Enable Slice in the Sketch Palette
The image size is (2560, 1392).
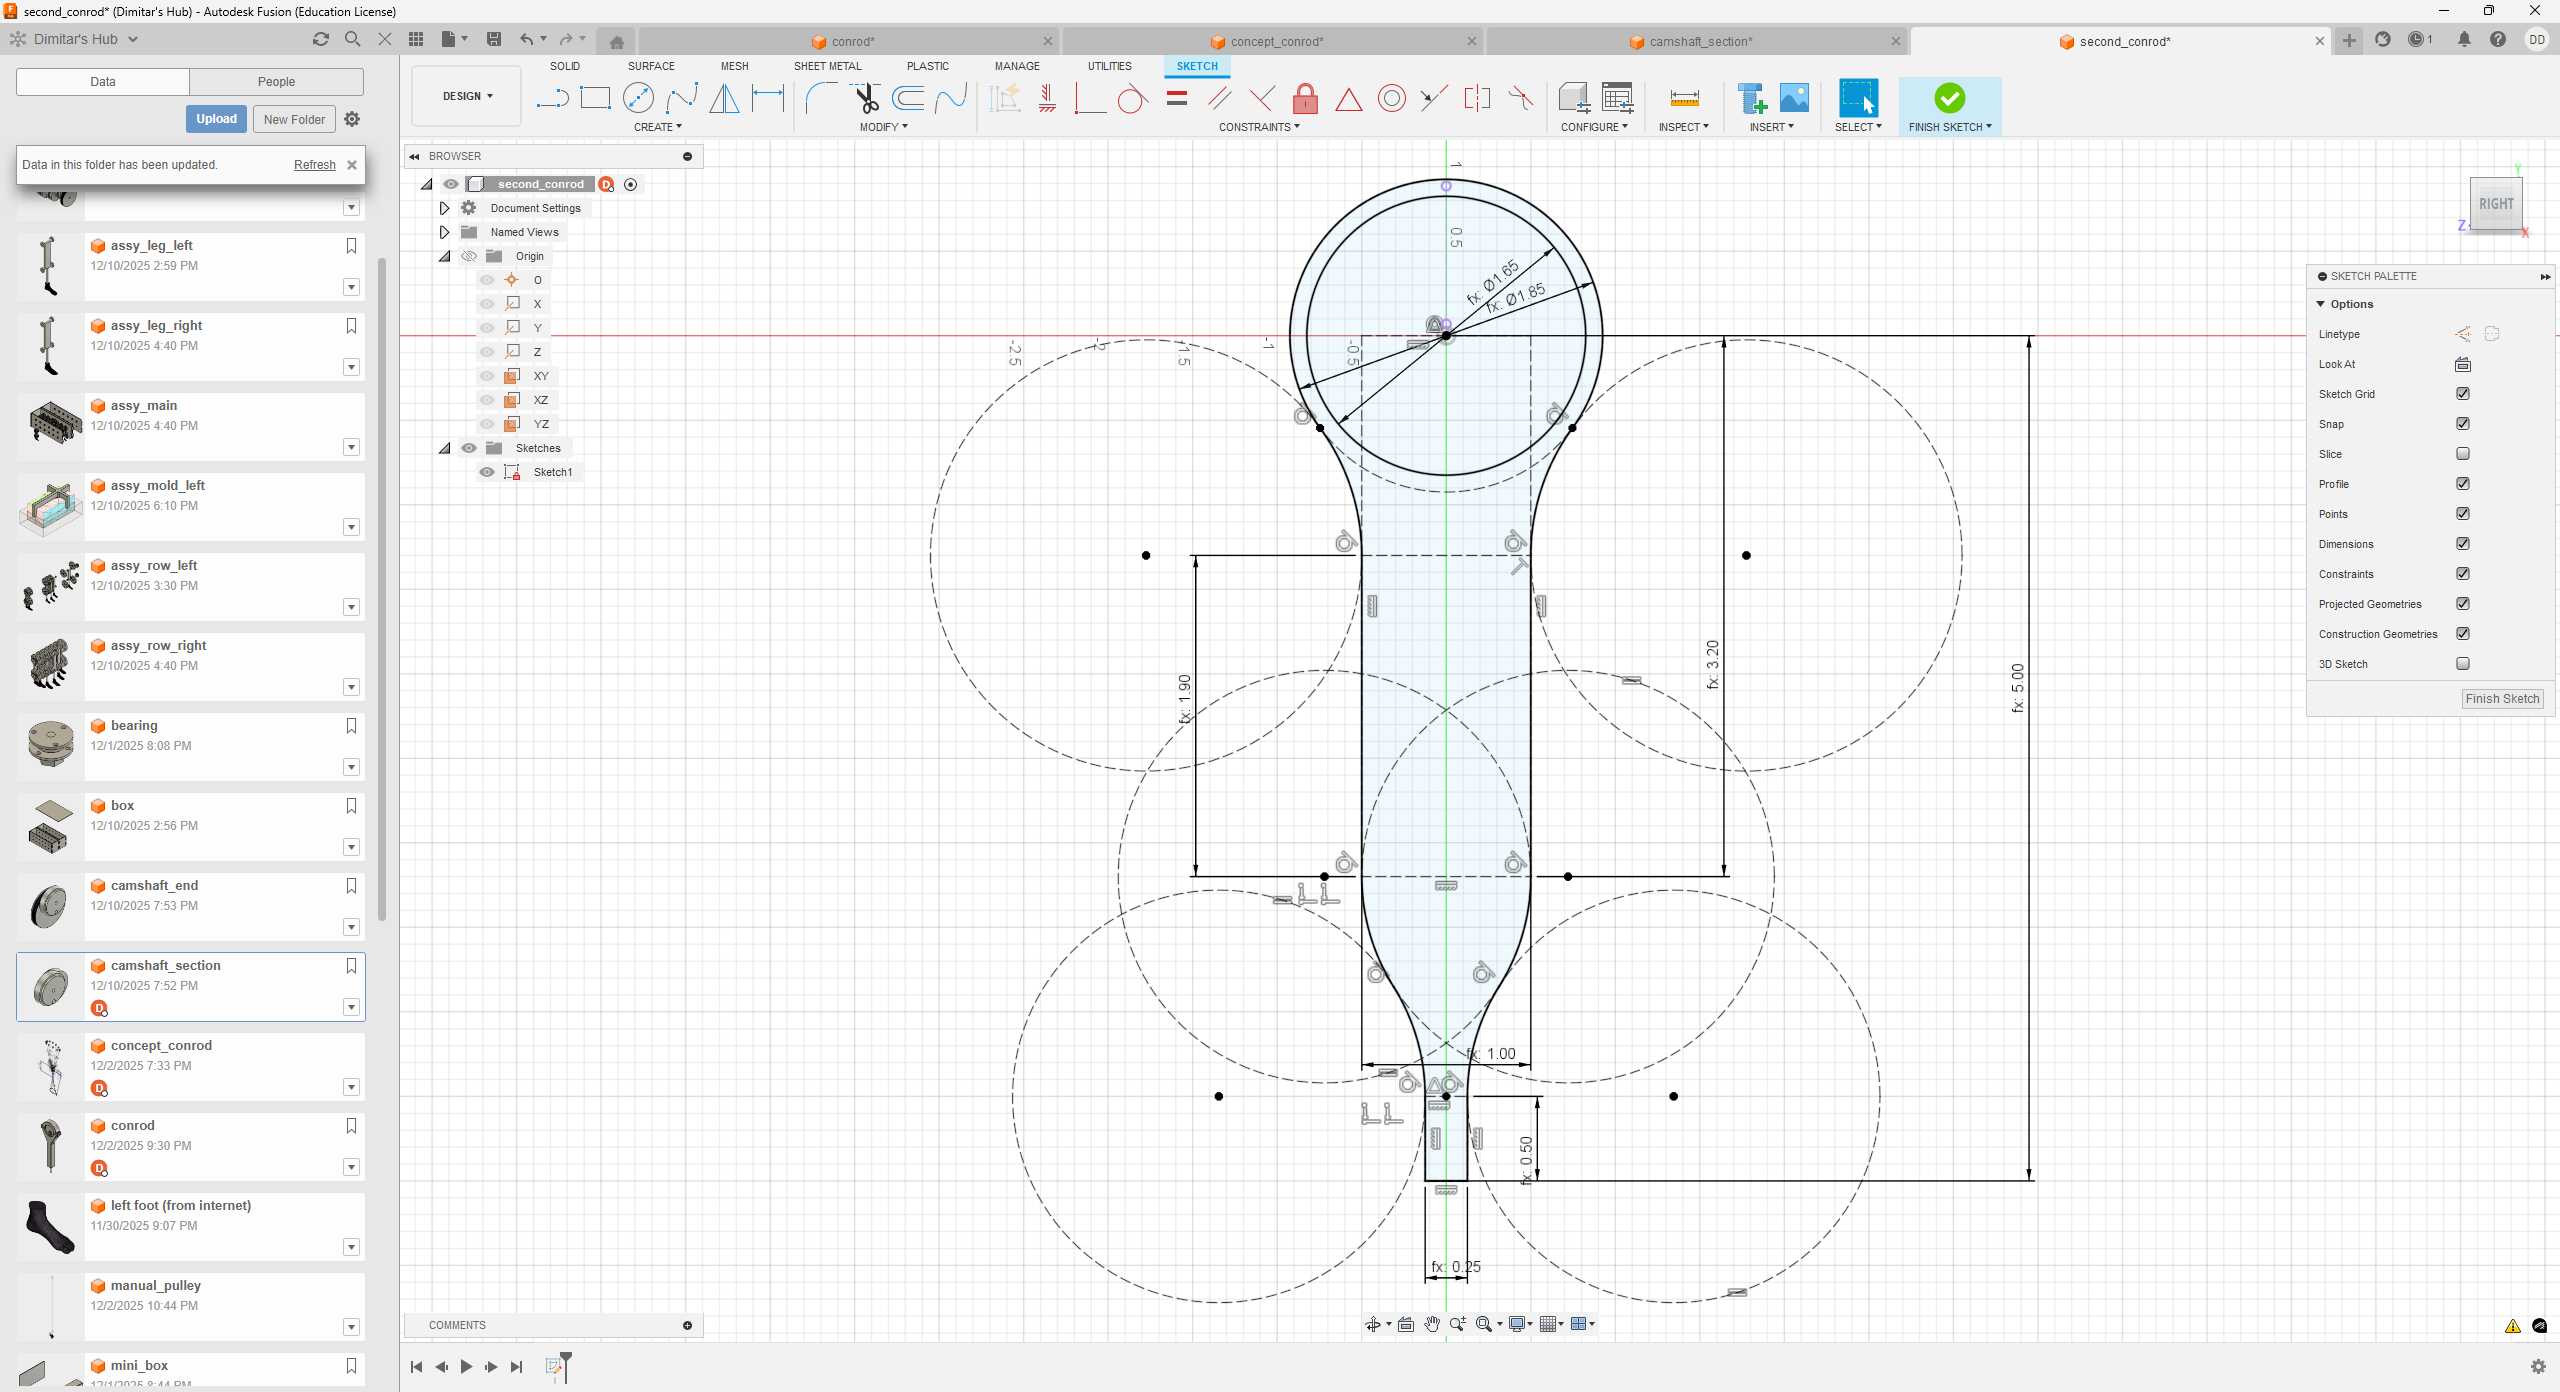2463,453
